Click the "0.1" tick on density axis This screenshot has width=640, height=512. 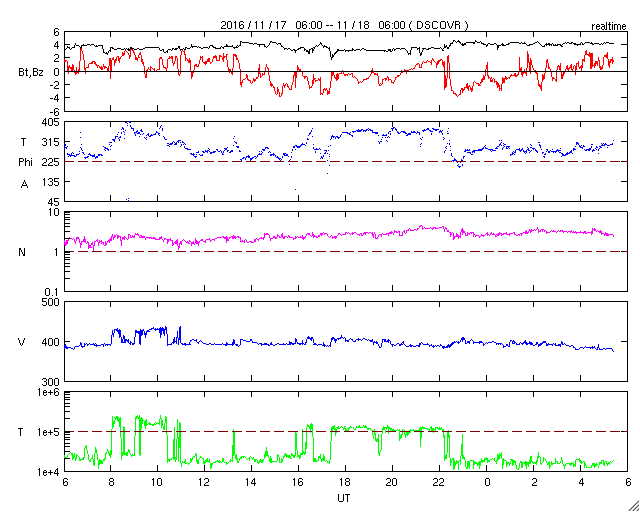point(52,292)
